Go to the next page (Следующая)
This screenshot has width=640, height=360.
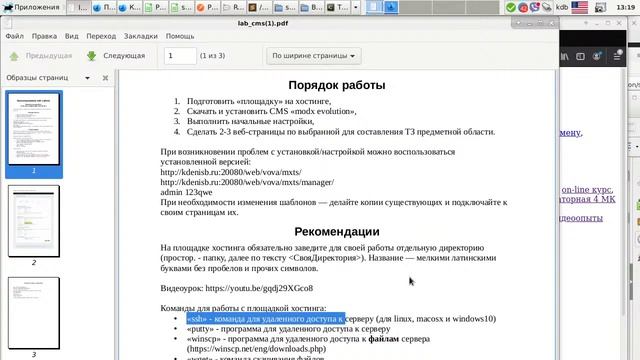tap(116, 56)
